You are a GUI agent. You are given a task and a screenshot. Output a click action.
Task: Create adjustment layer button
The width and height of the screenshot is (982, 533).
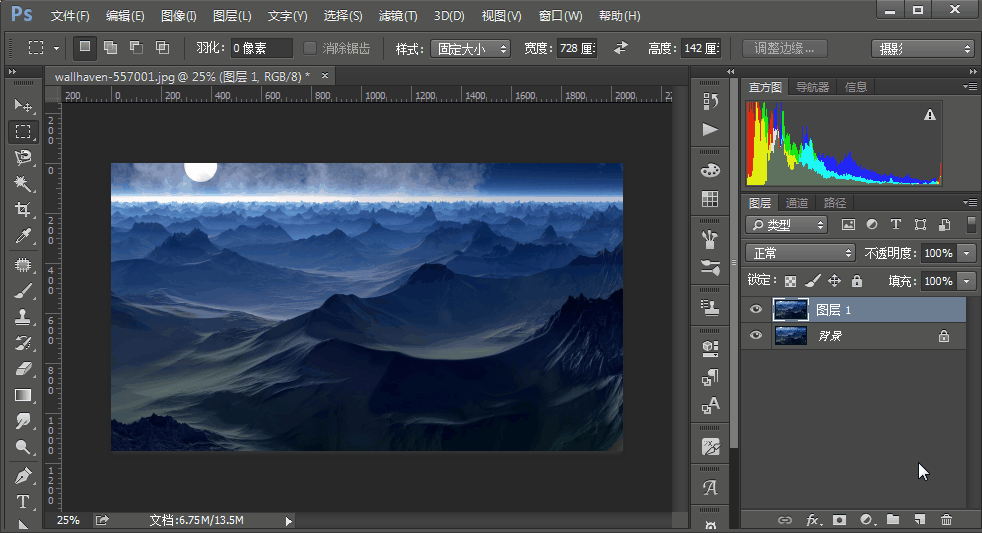(866, 520)
